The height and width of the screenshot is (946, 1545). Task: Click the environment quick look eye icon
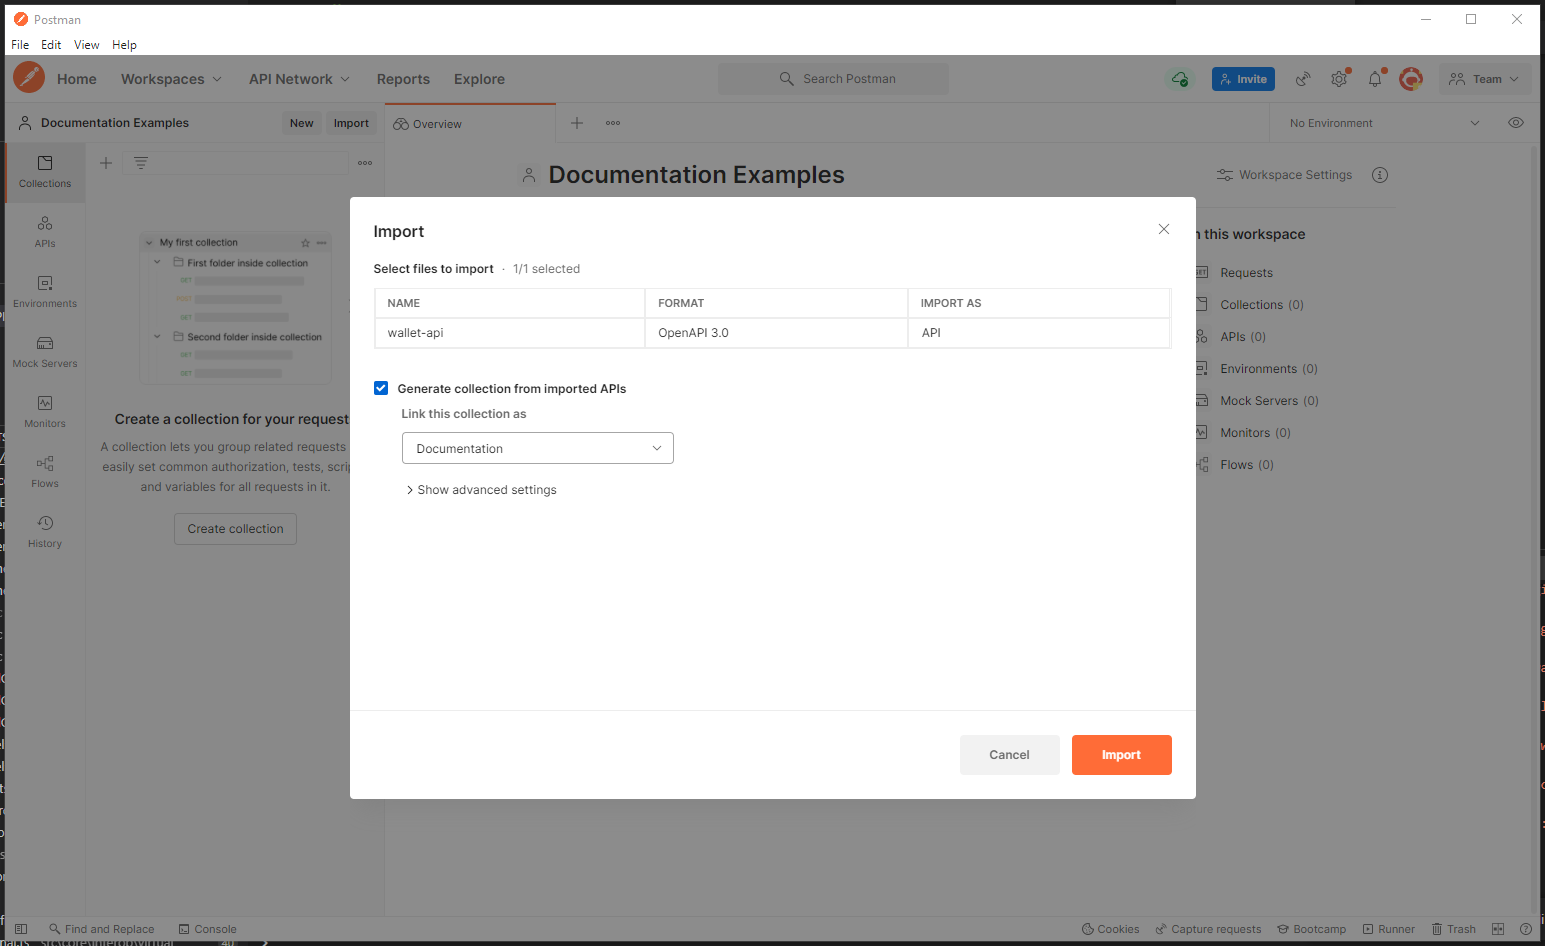pyautogui.click(x=1516, y=123)
